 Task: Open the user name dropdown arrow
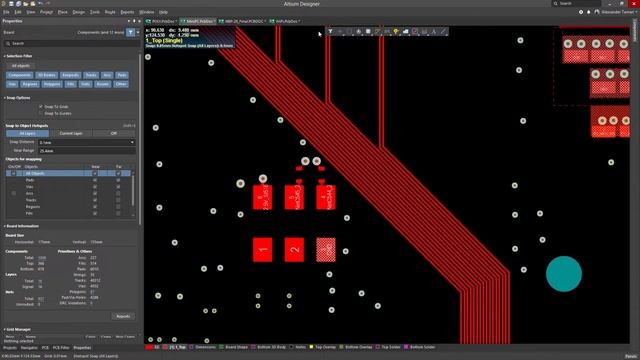pos(637,12)
